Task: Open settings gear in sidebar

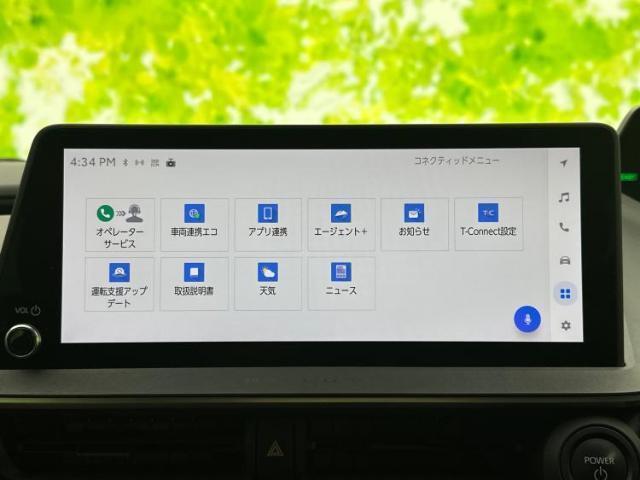Action: click(x=566, y=326)
